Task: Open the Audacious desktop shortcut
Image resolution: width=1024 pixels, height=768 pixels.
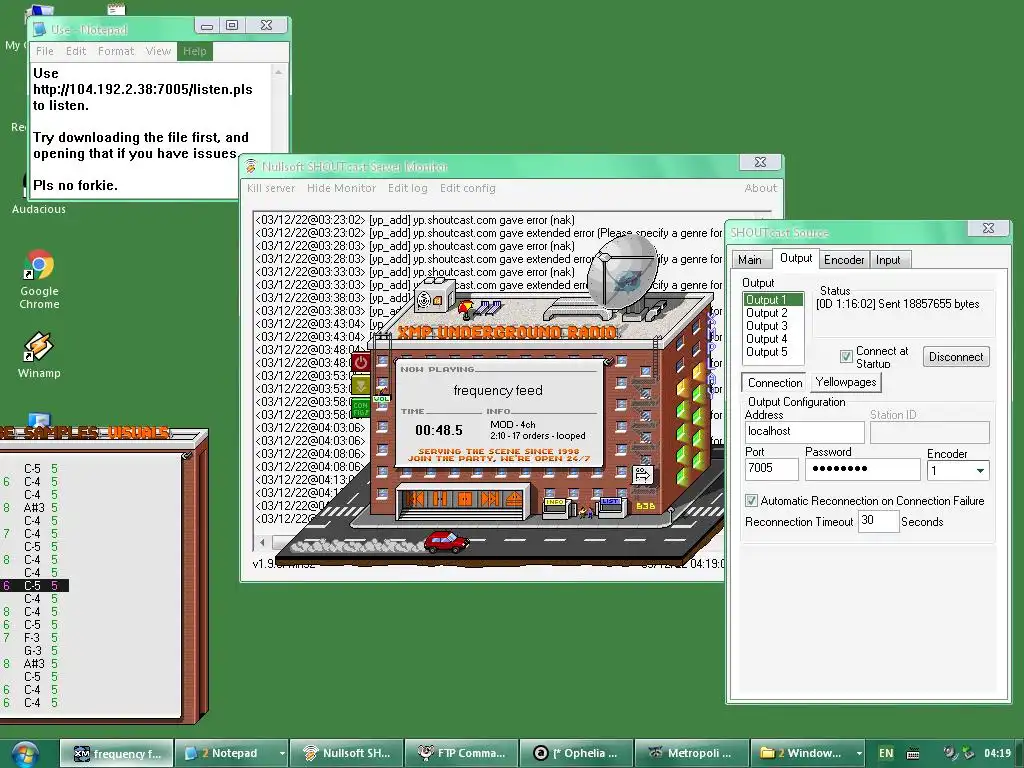Action: (x=39, y=209)
